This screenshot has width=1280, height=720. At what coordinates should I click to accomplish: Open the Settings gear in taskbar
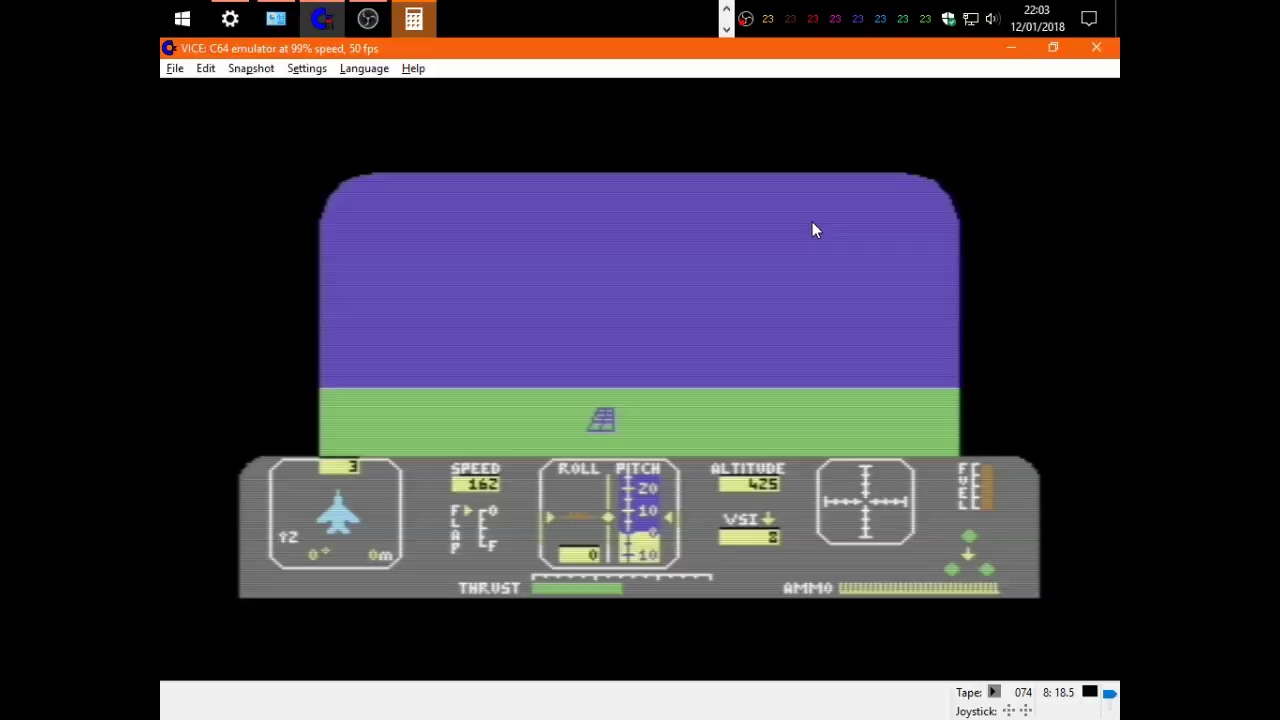tap(230, 18)
